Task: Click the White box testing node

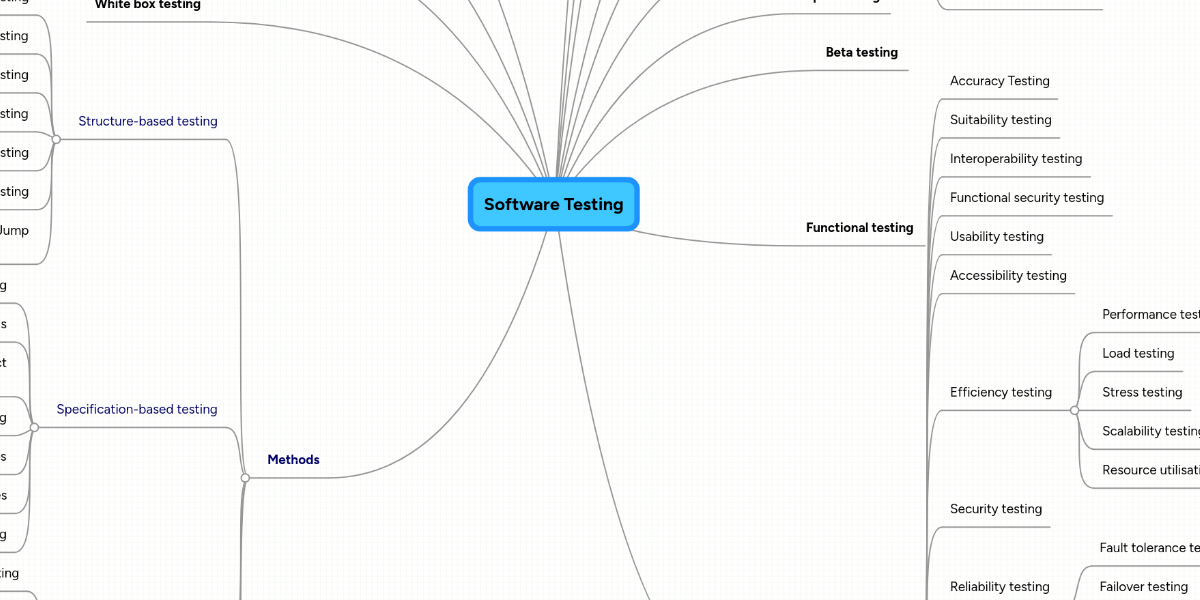Action: click(x=147, y=5)
